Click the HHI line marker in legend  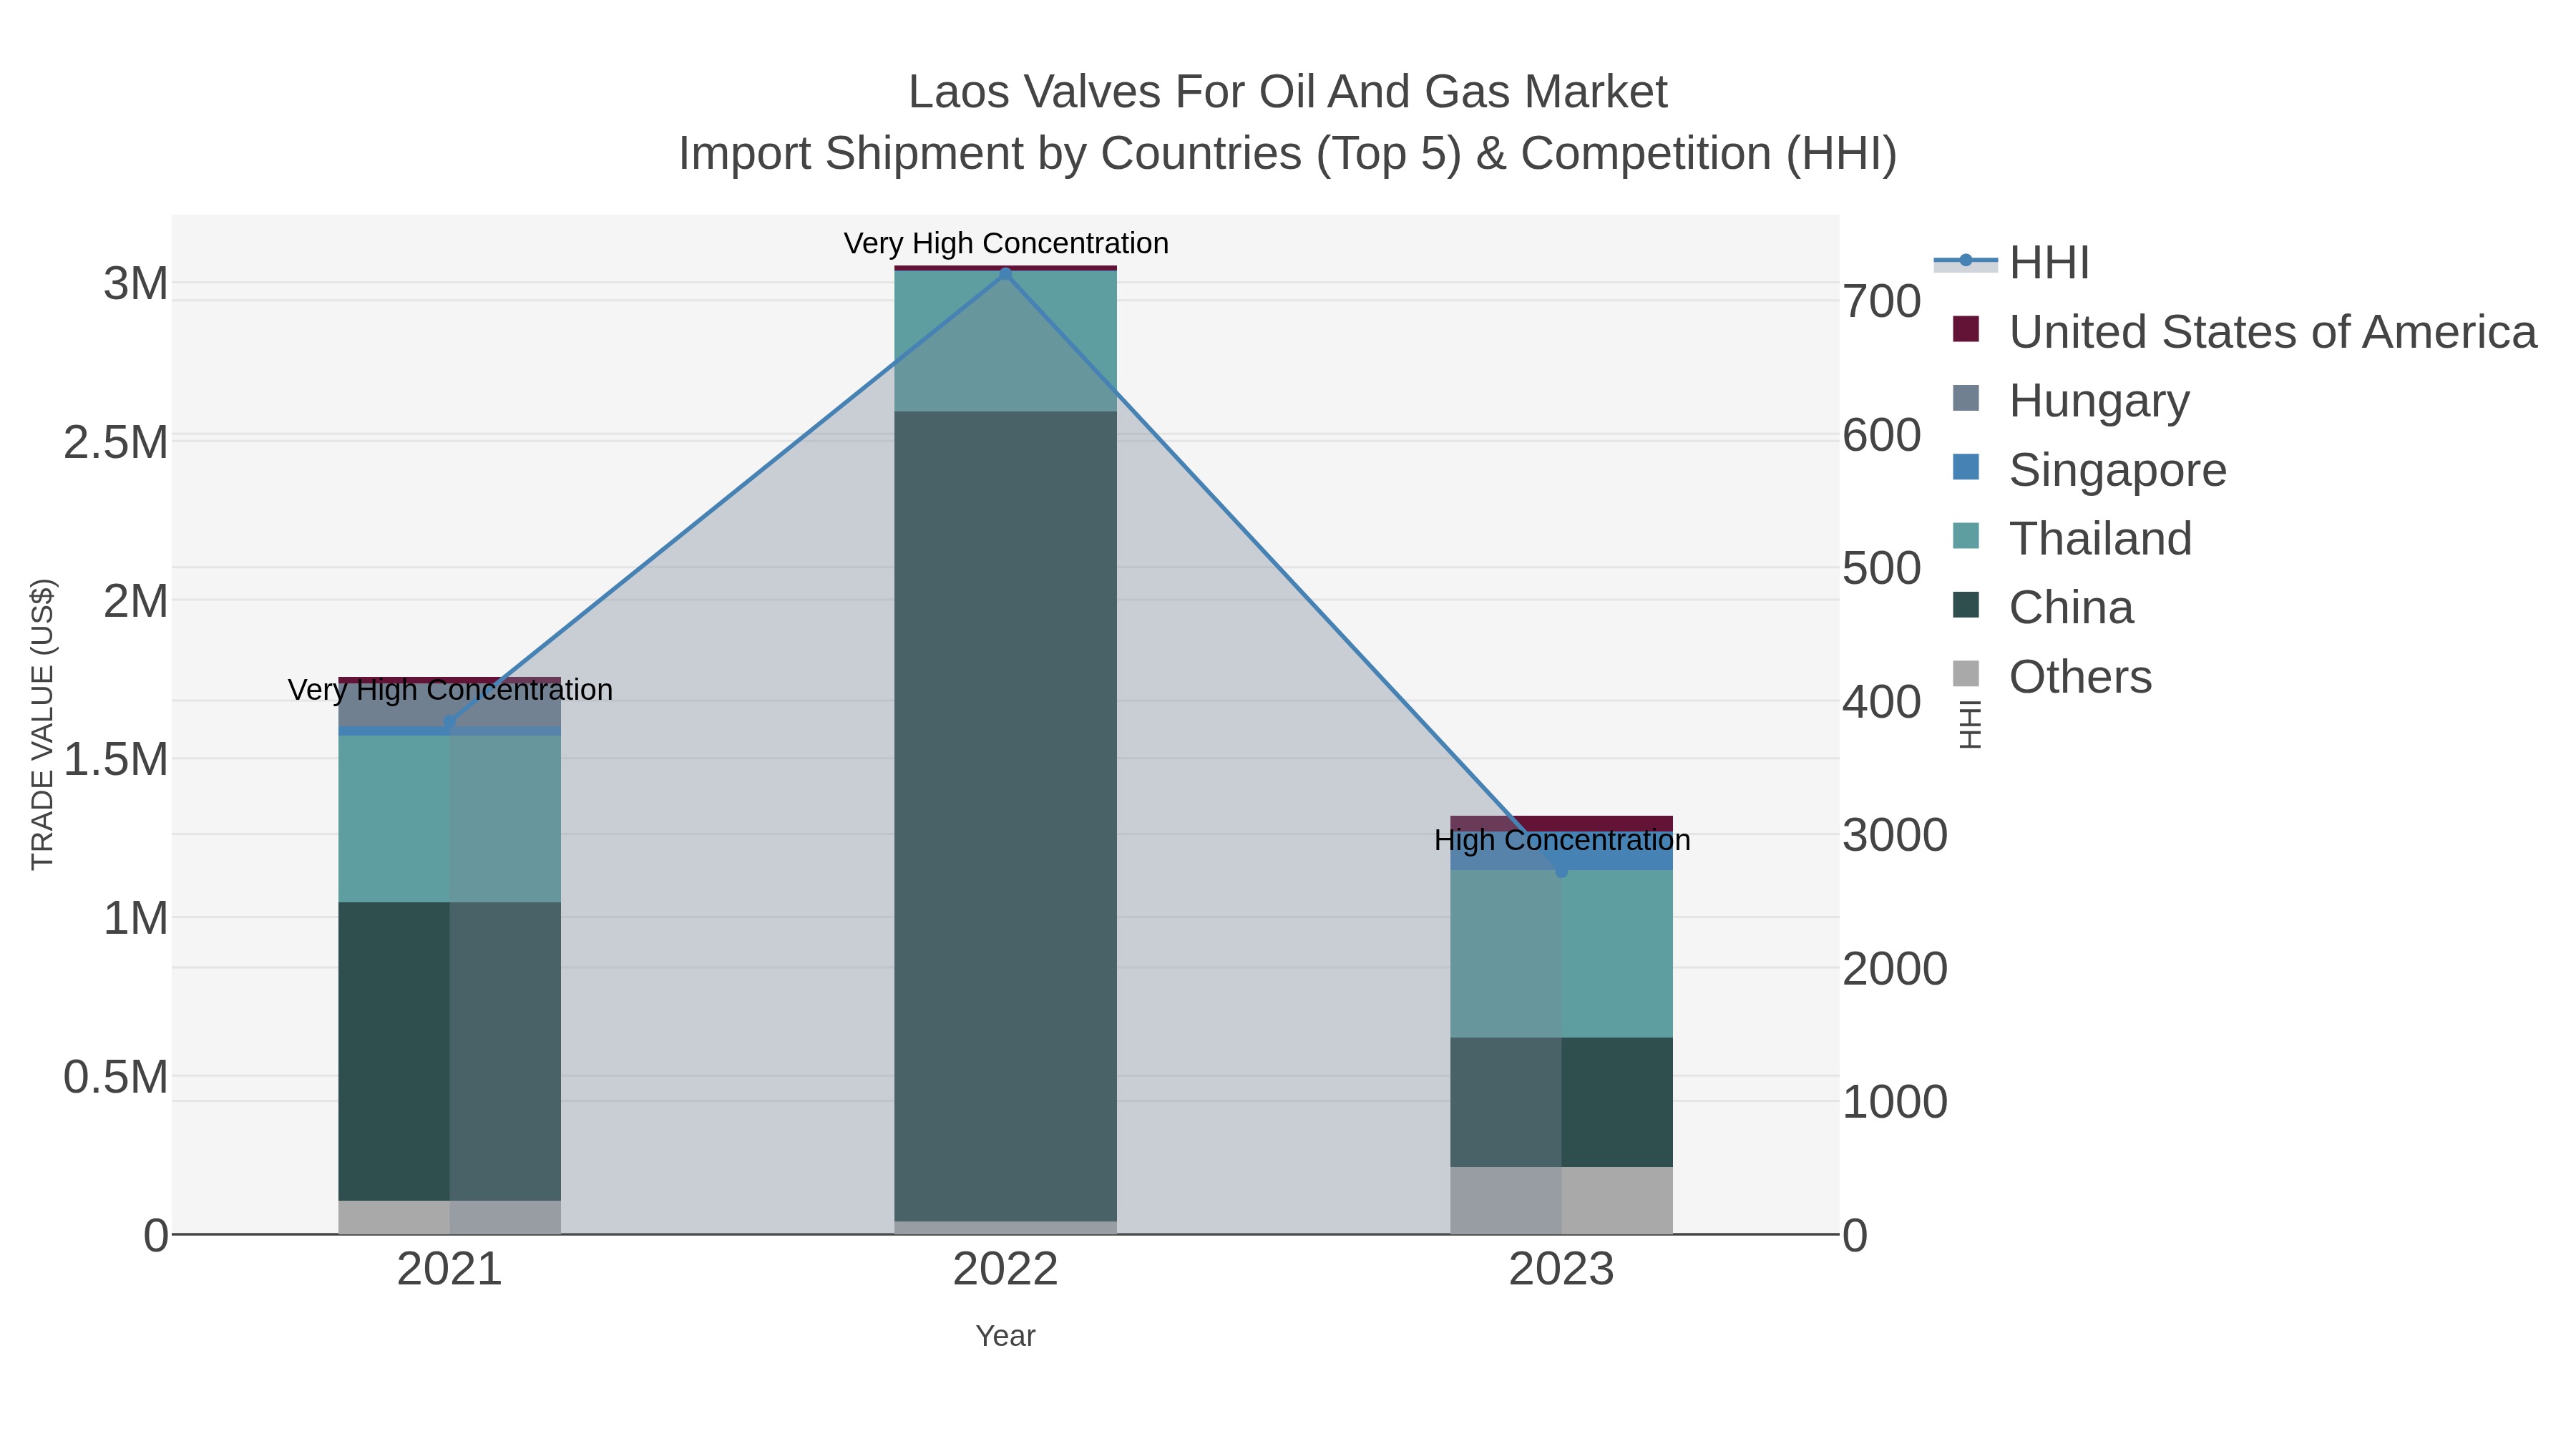1966,261
